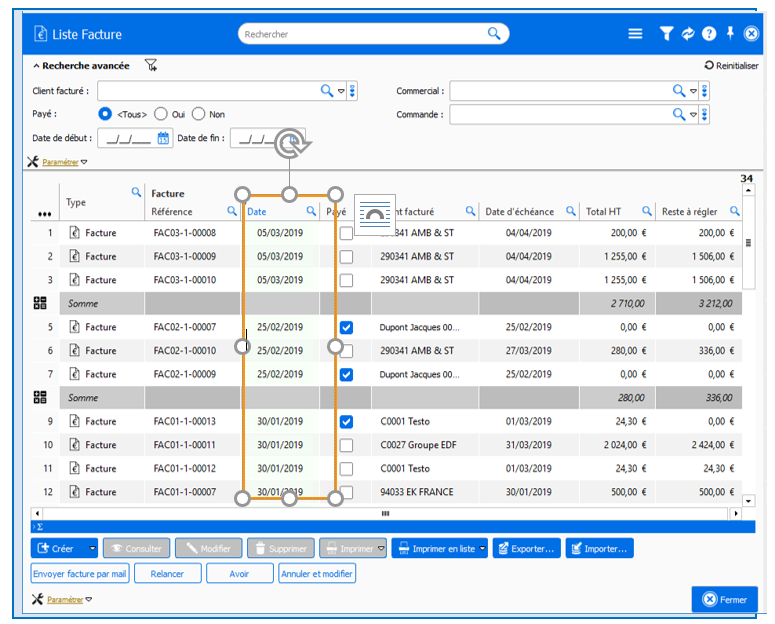Click Envoyer facture par mail button
Viewport: 775px width, 624px height.
(x=80, y=573)
